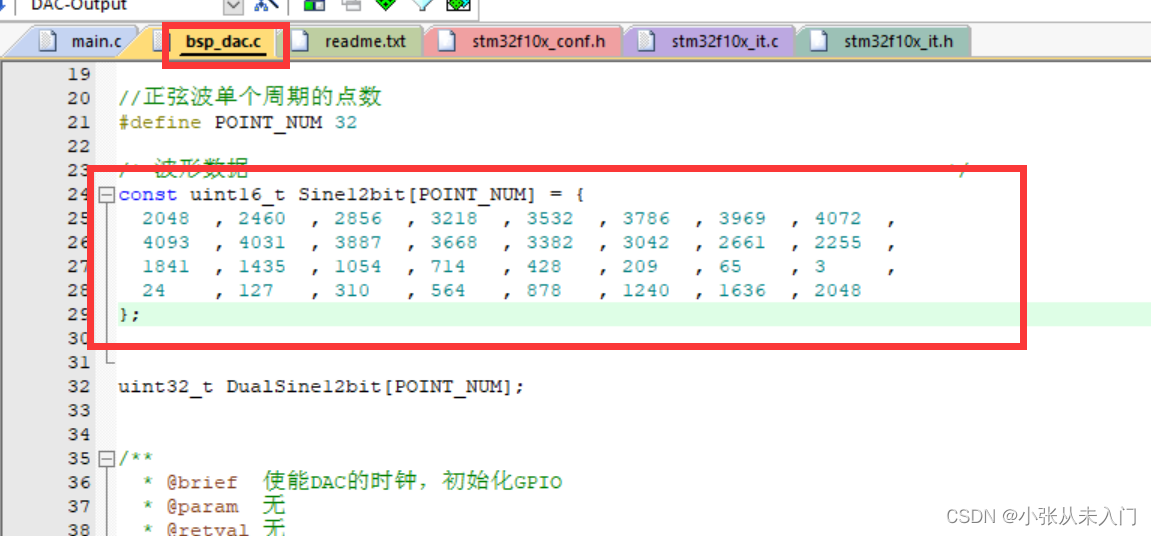Viewport: 1151px width, 536px height.
Task: Click the value 4072 in the array
Action: pyautogui.click(x=838, y=219)
